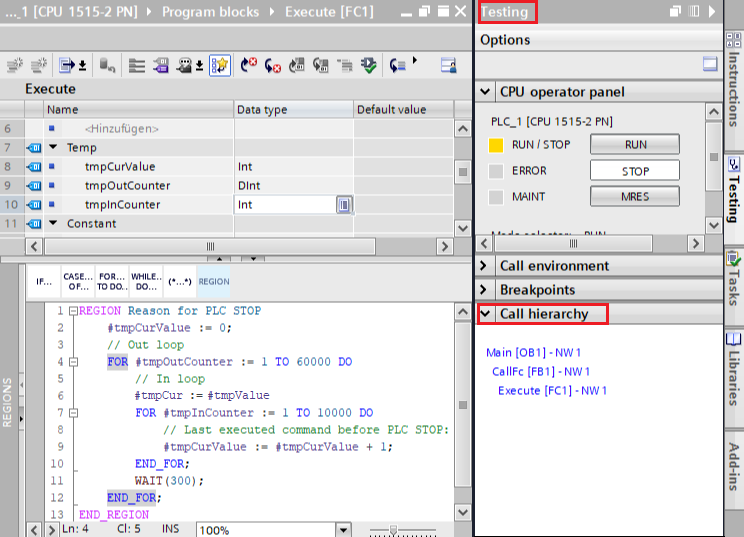Collapse the CPU operator panel section
The image size is (744, 537).
(x=485, y=91)
